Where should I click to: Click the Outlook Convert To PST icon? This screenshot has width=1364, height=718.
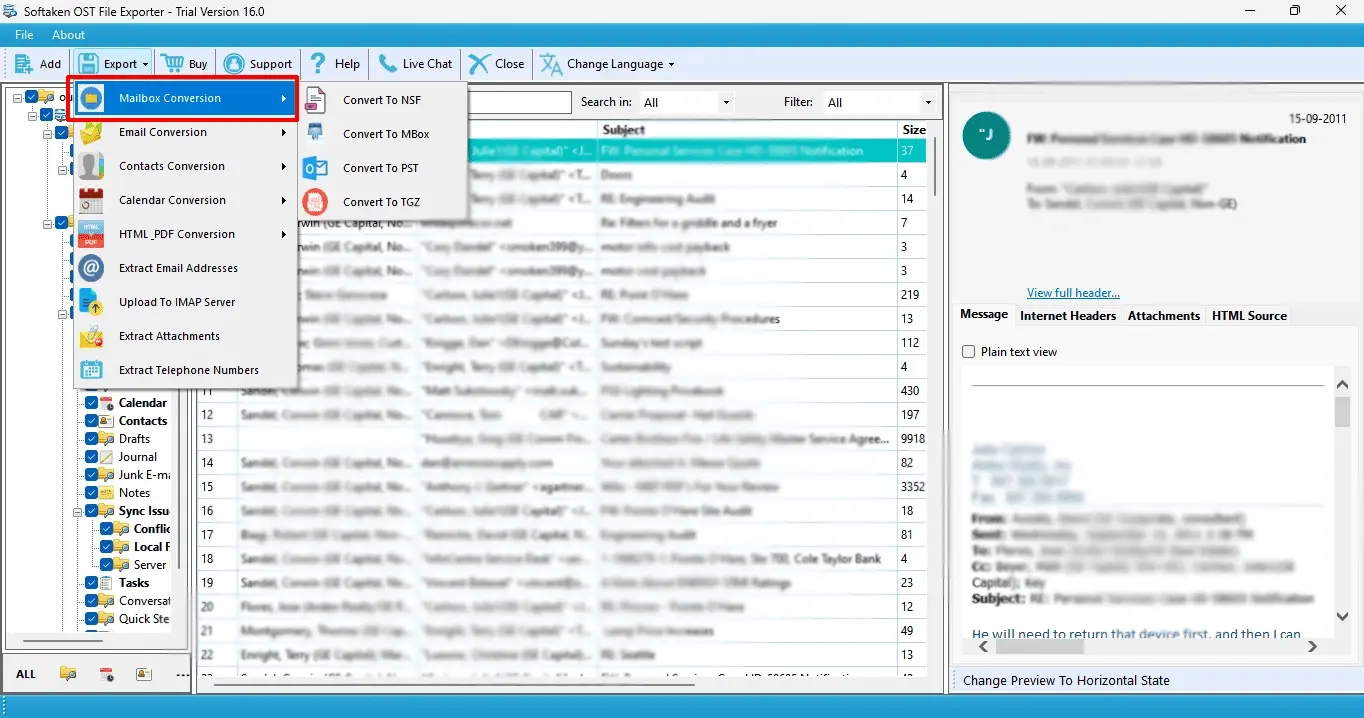(x=316, y=167)
